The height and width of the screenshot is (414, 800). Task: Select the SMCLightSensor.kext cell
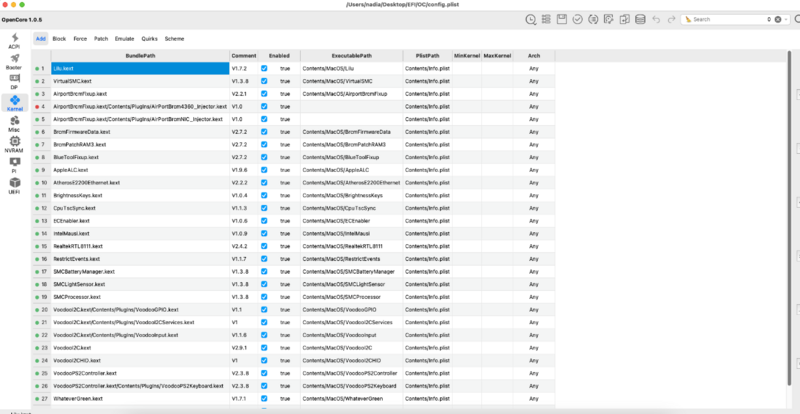[x=140, y=284]
